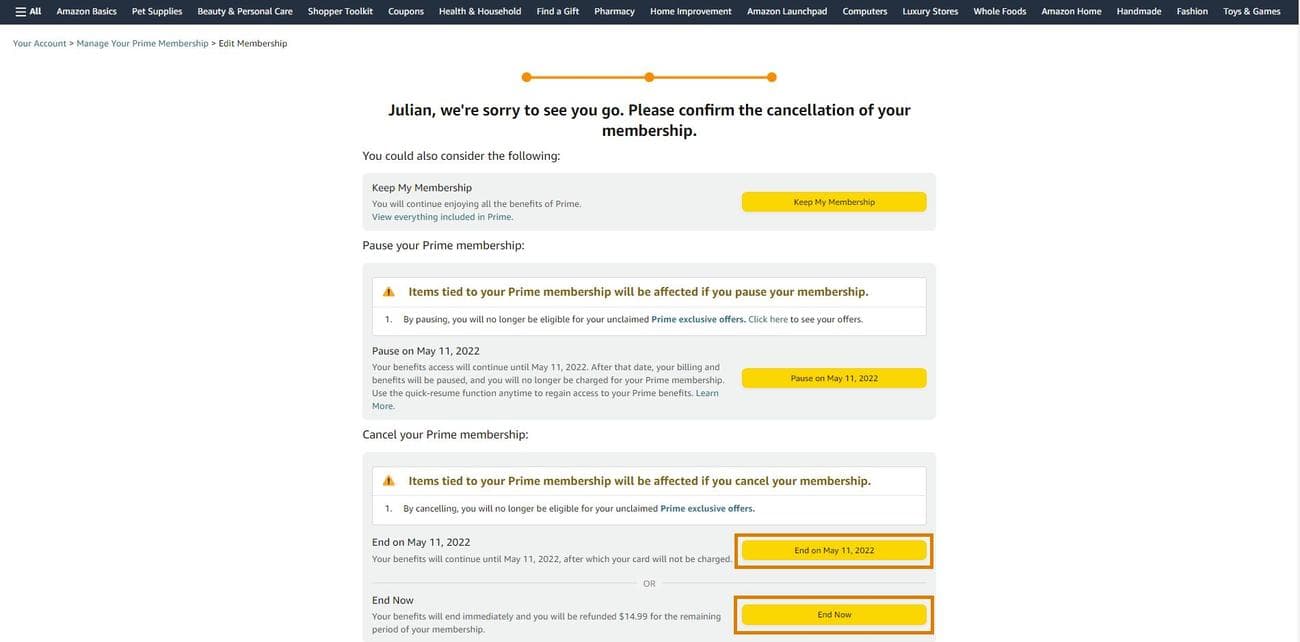Click the warning icon in the cancel membership notice
Screen dimensions: 1300x642
point(386,478)
